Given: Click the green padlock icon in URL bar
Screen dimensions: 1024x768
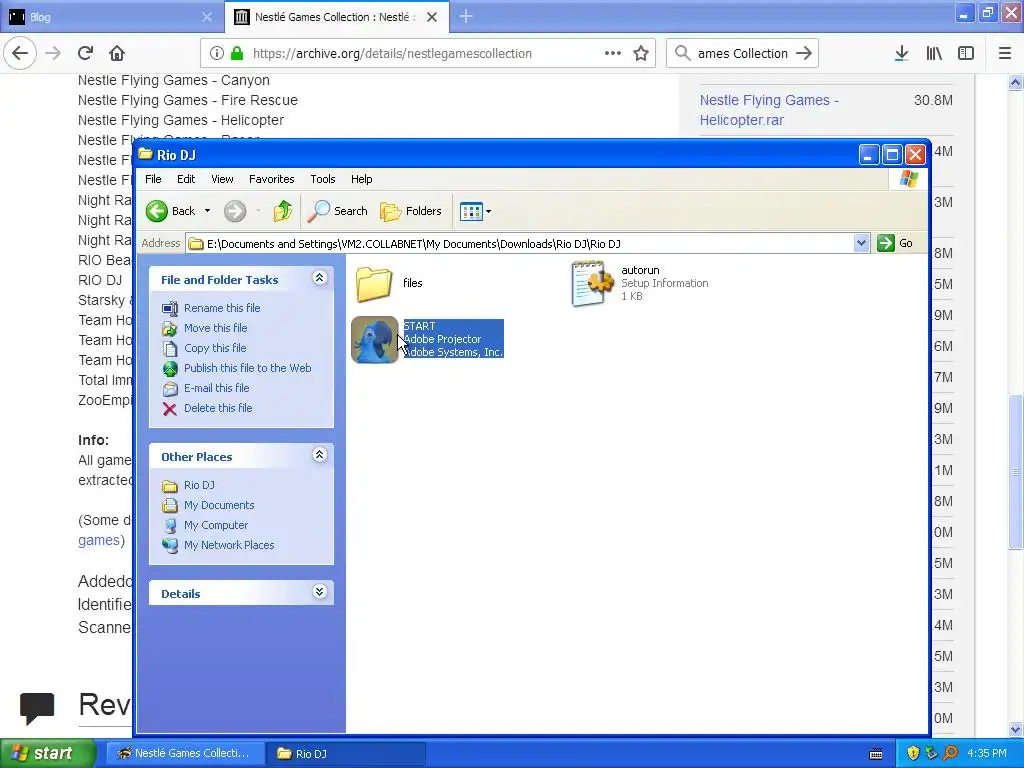Looking at the screenshot, I should pyautogui.click(x=237, y=53).
